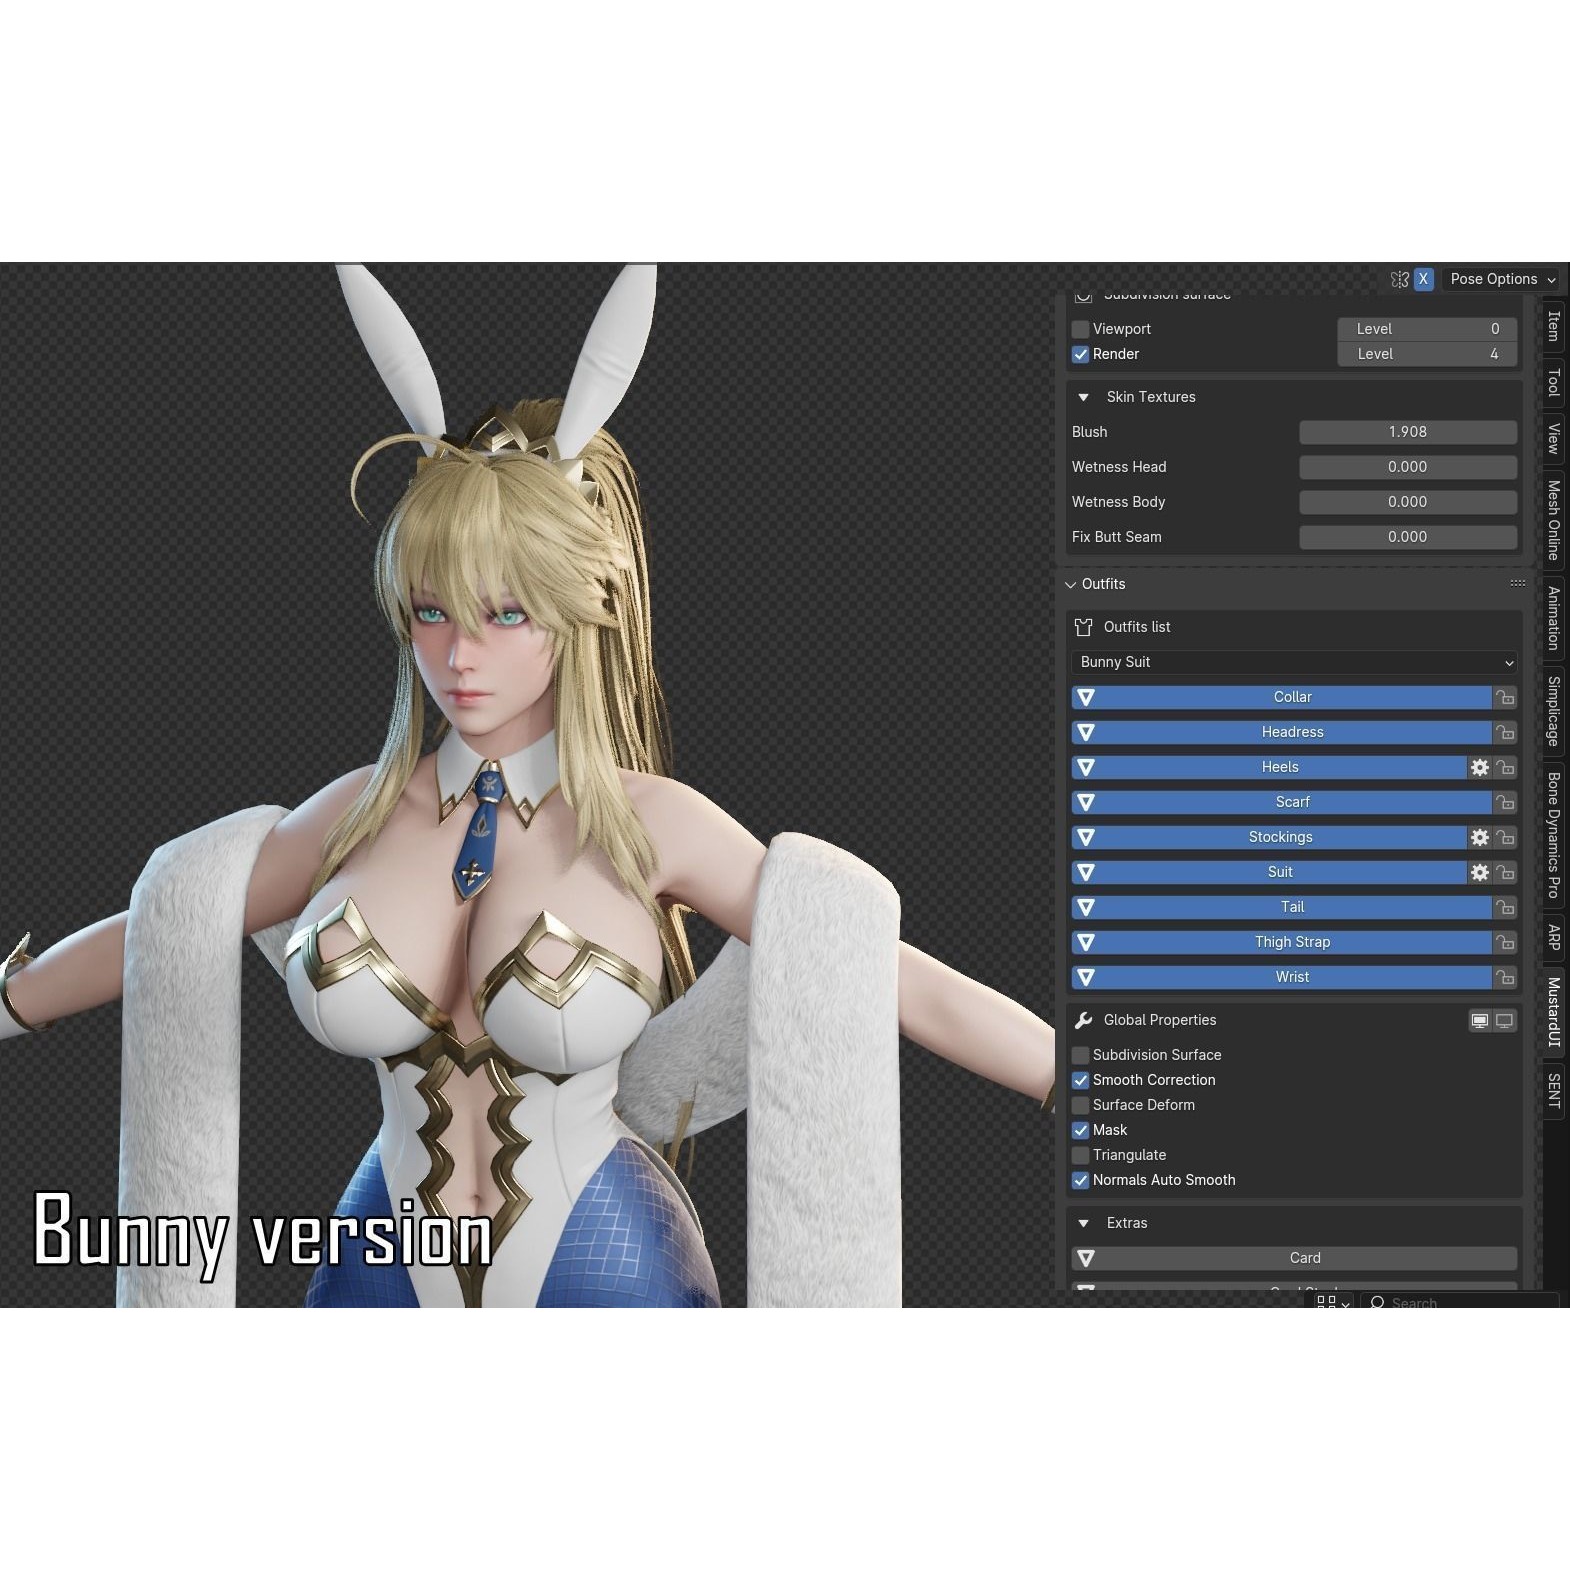Click the Wetness Head value slider

click(x=1408, y=467)
